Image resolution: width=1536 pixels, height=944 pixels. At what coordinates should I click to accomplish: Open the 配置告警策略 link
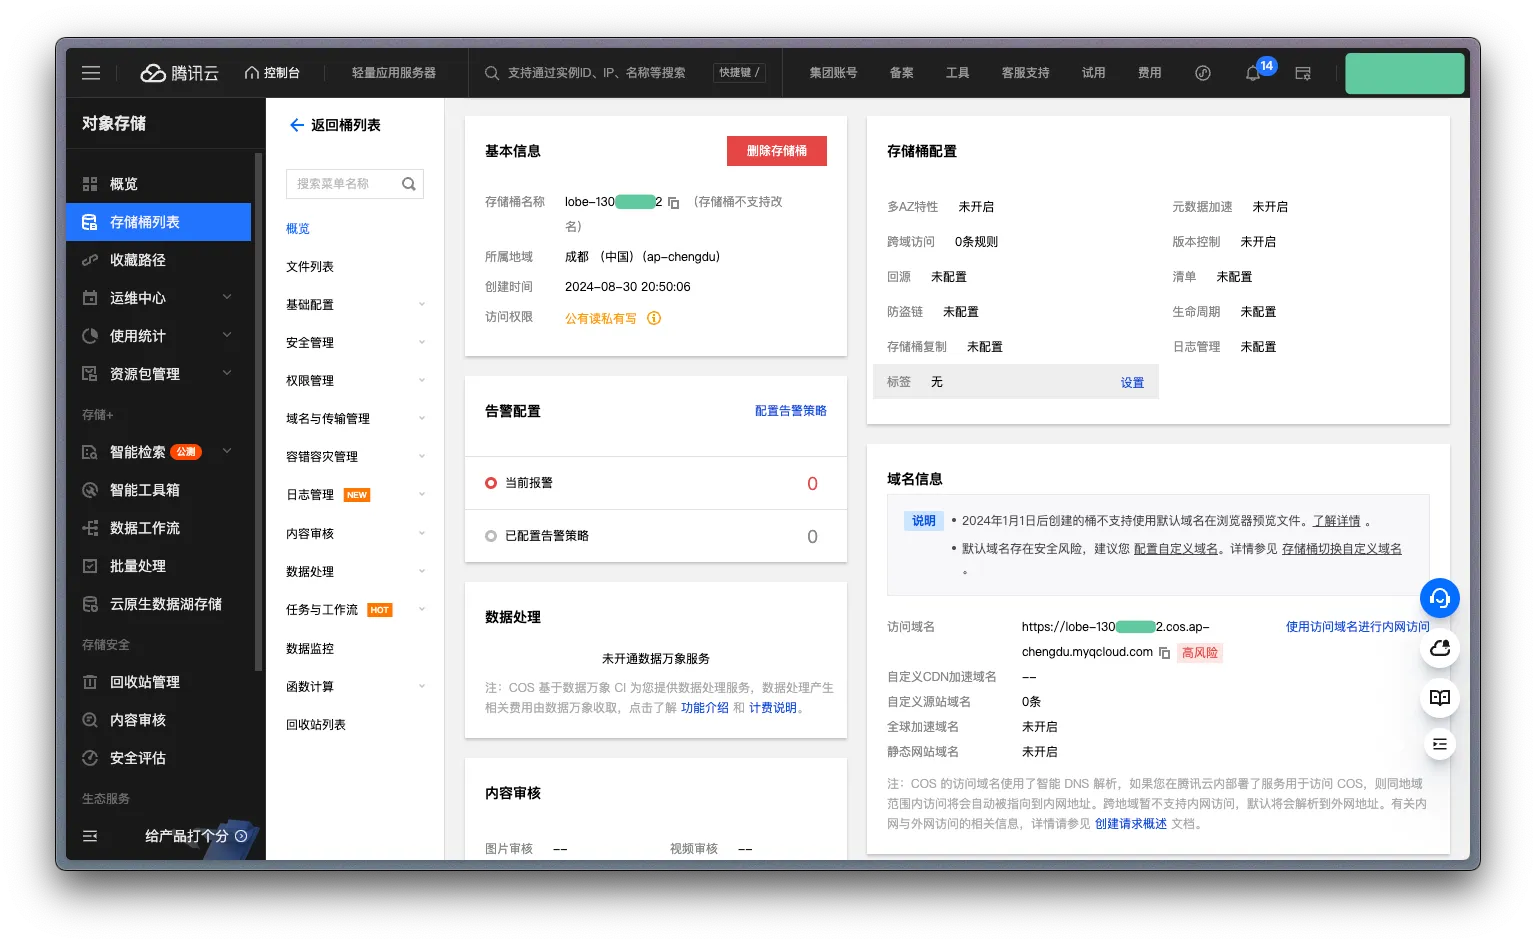(790, 410)
